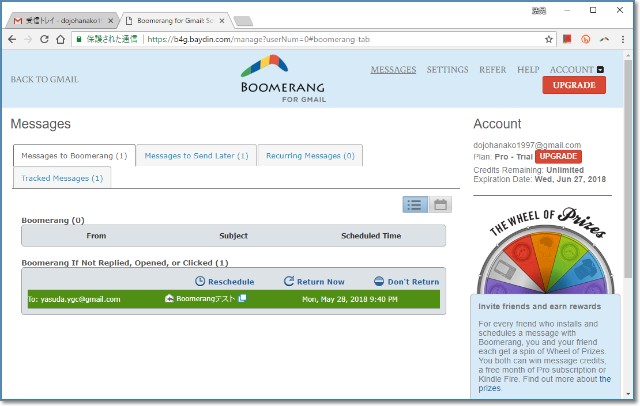Click the BACK TO GMAIL link

(x=44, y=80)
